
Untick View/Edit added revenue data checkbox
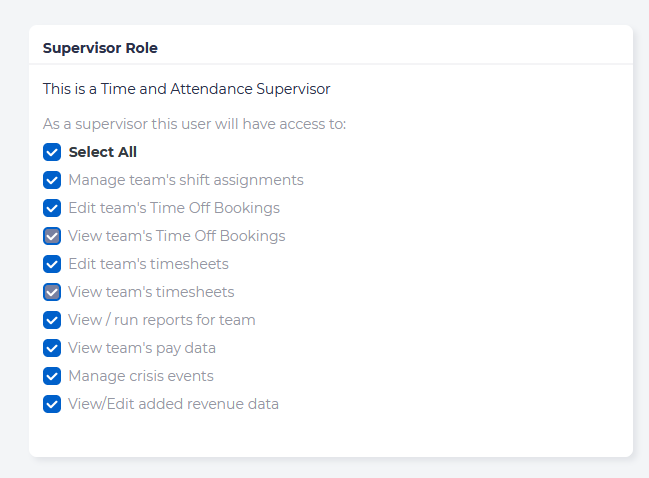click(x=52, y=404)
